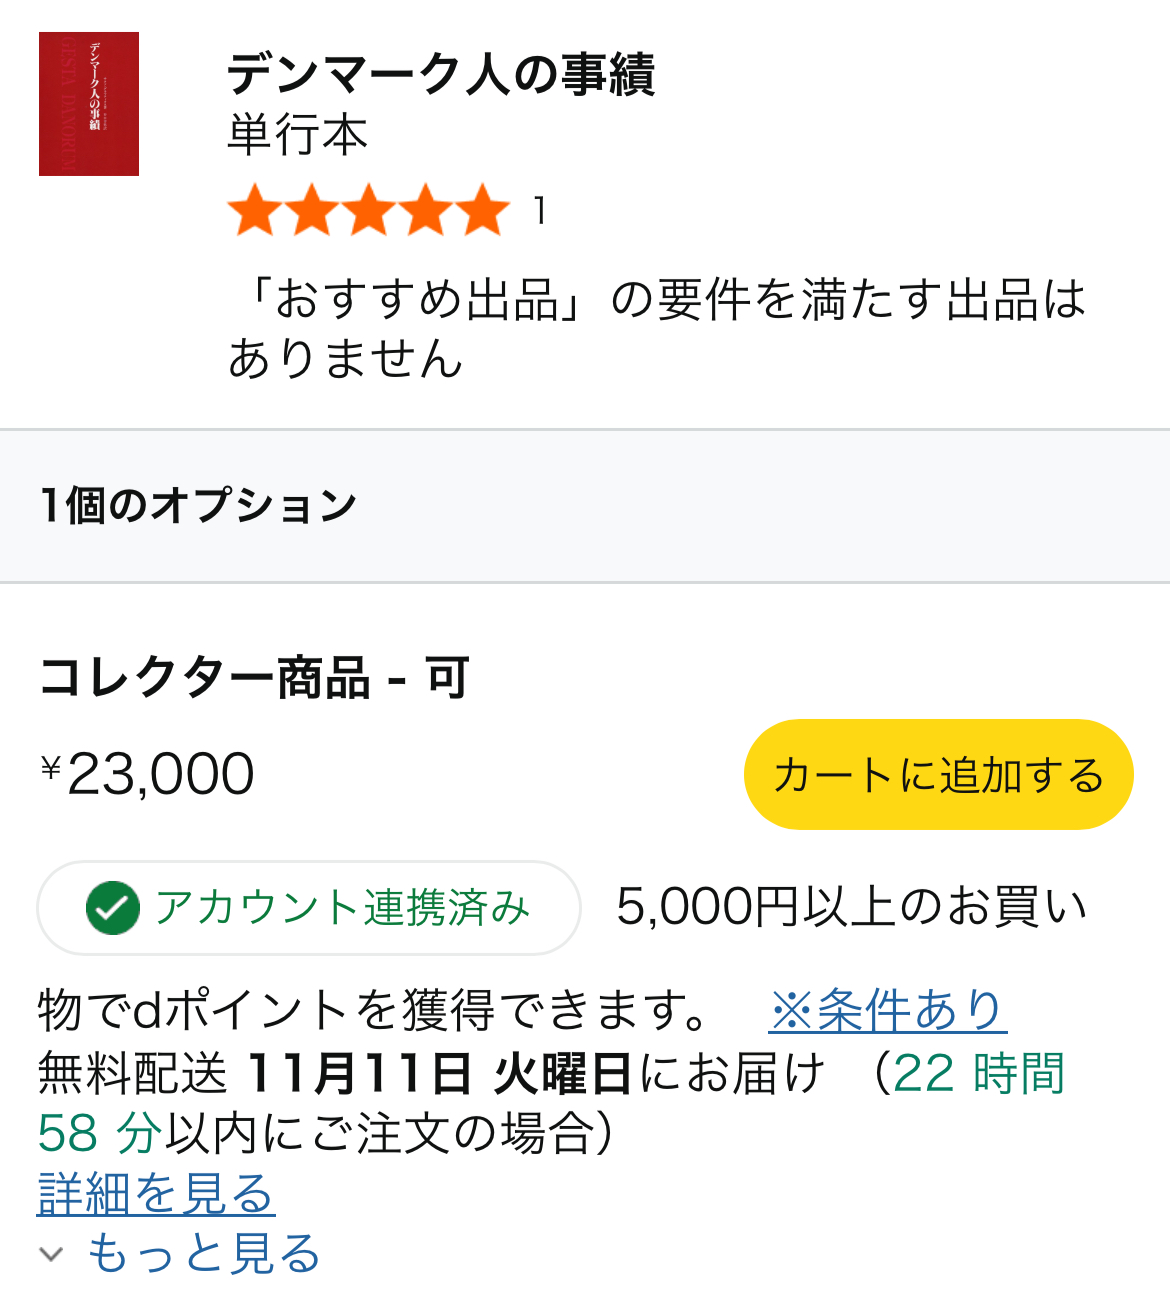Tap the green 22 時間 countdown text

[977, 1074]
